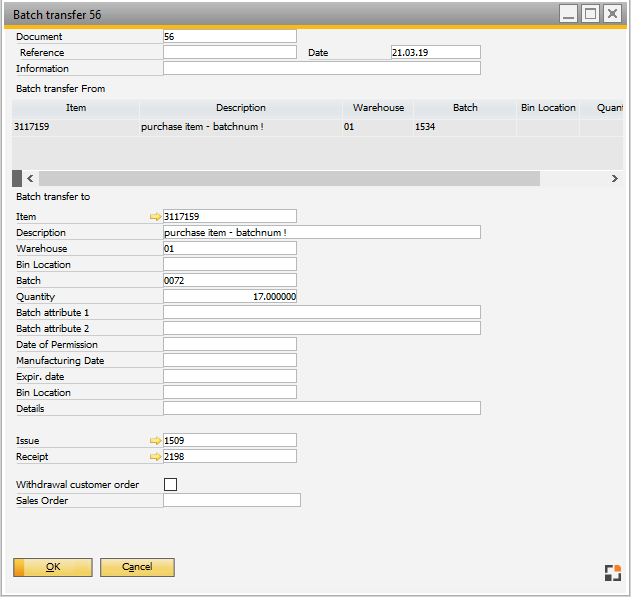Open the Receipt document link arrow
The height and width of the screenshot is (597, 631).
(x=155, y=456)
